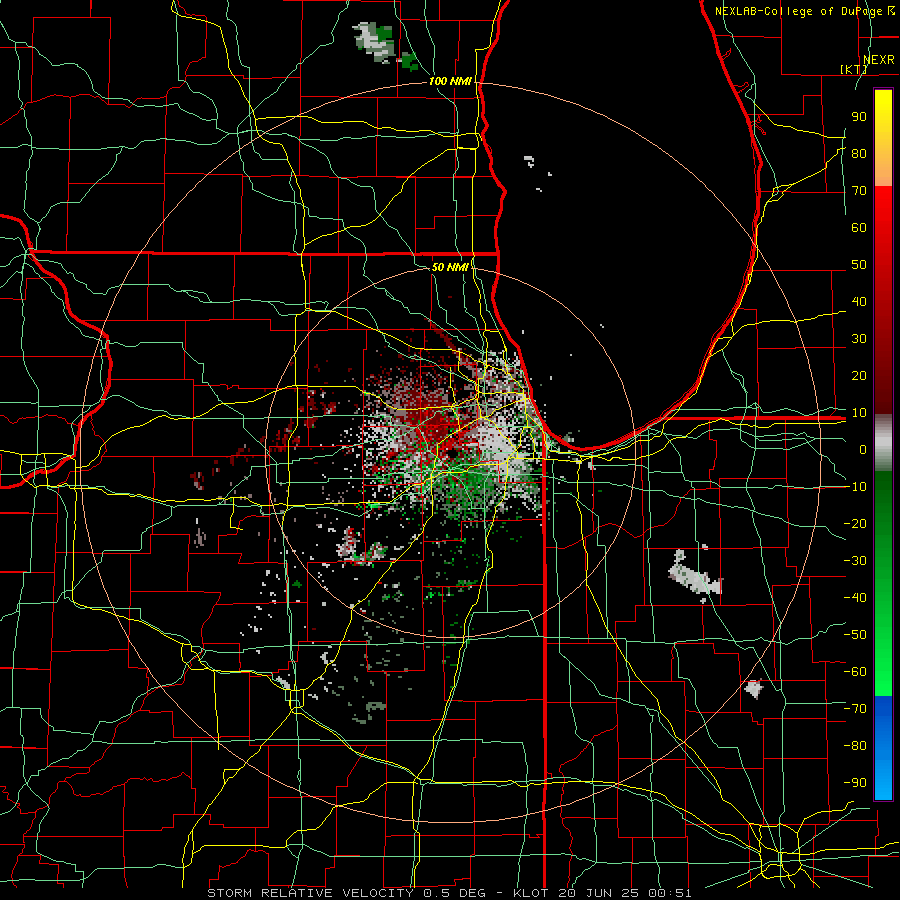Click the 100 NMI range ring label
This screenshot has width=900, height=900.
pos(450,81)
